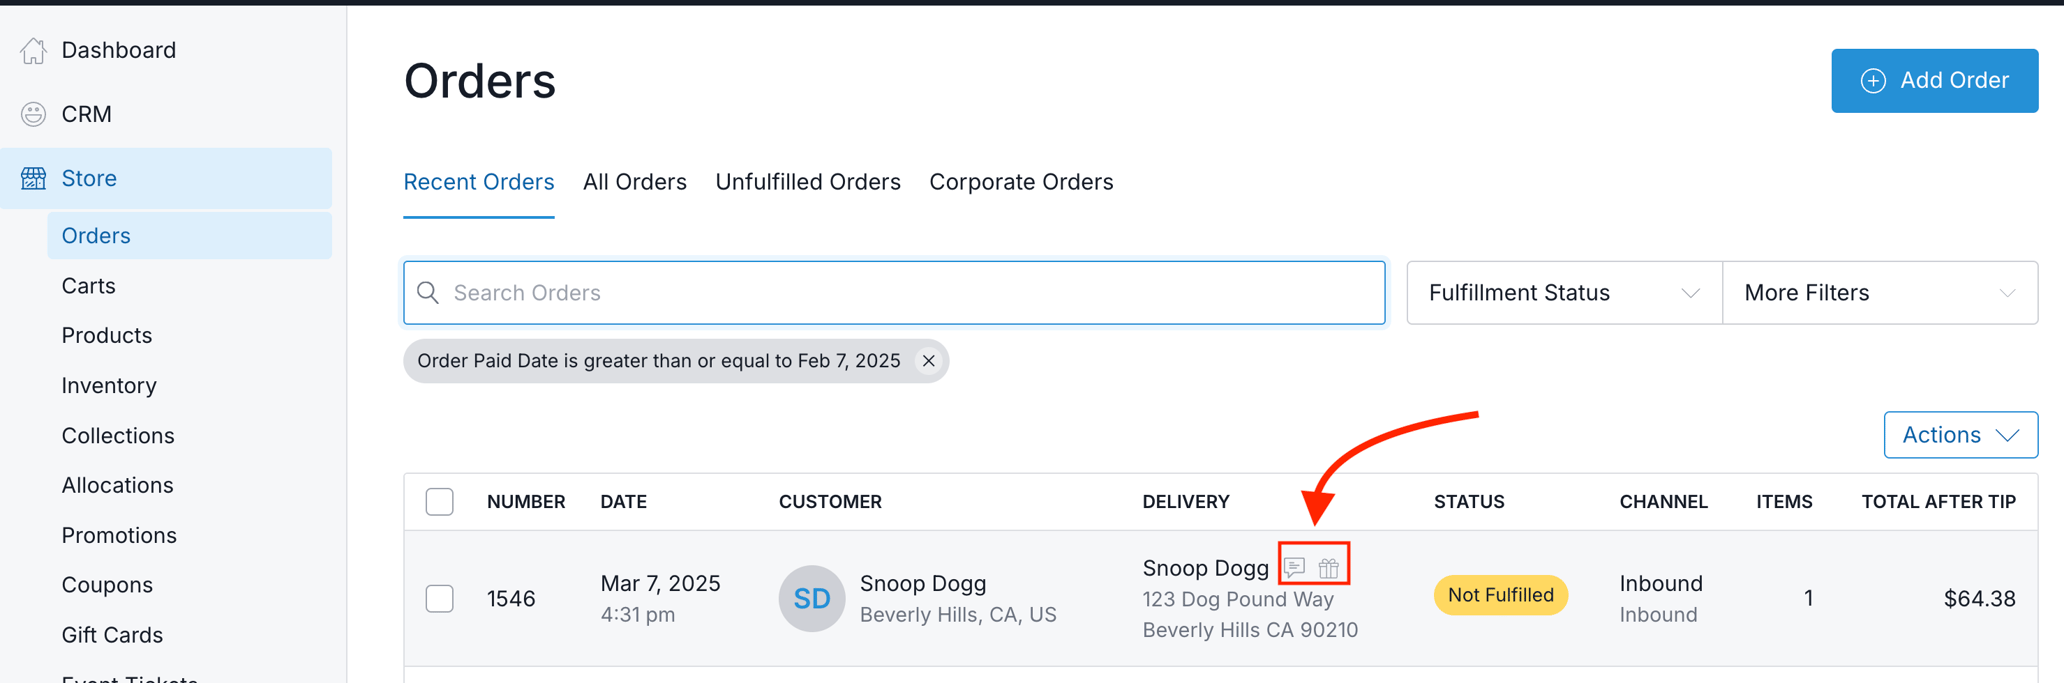Select Store in the sidebar
The height and width of the screenshot is (683, 2064).
[166, 178]
